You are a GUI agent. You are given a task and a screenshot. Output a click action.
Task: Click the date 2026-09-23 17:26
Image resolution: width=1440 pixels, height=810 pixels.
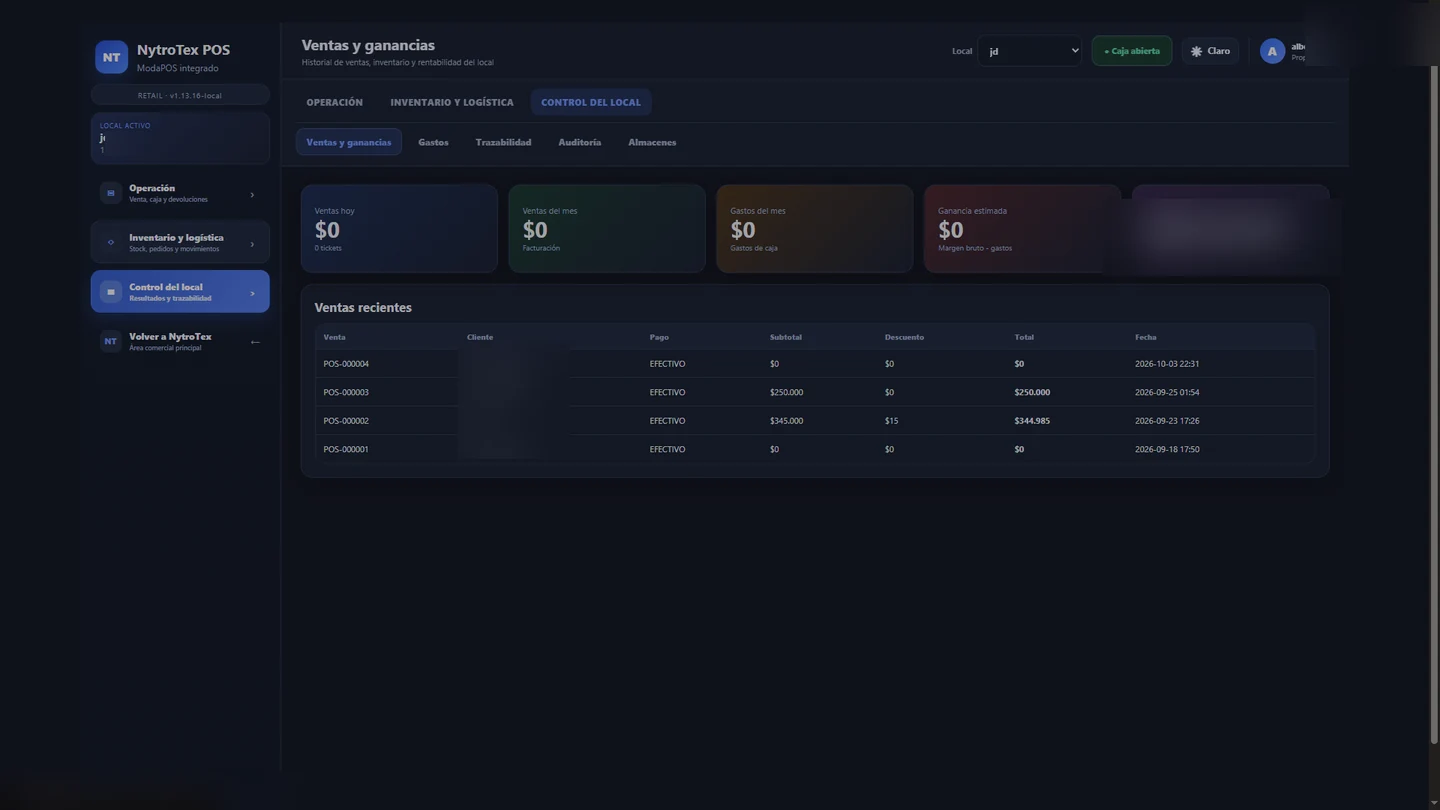(1167, 421)
